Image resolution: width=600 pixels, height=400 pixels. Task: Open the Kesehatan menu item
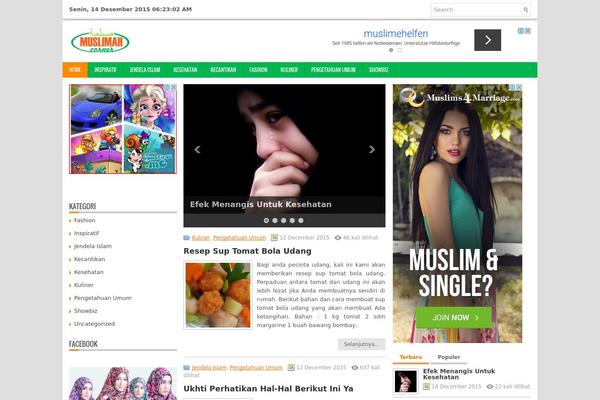185,70
